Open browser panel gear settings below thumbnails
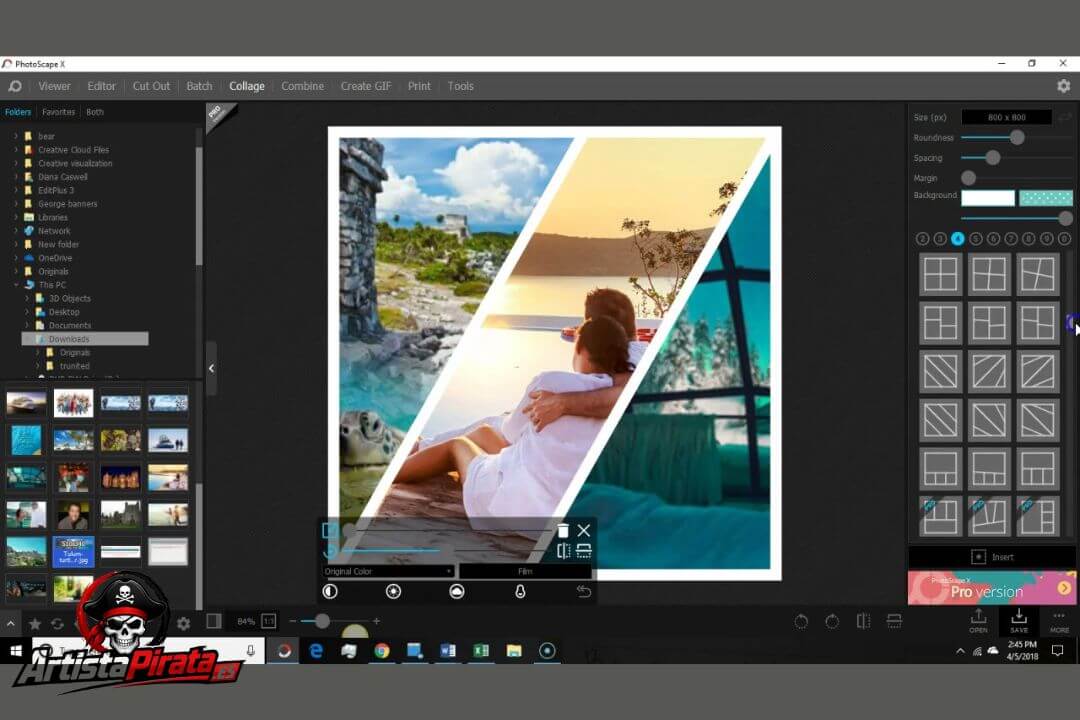 point(183,624)
